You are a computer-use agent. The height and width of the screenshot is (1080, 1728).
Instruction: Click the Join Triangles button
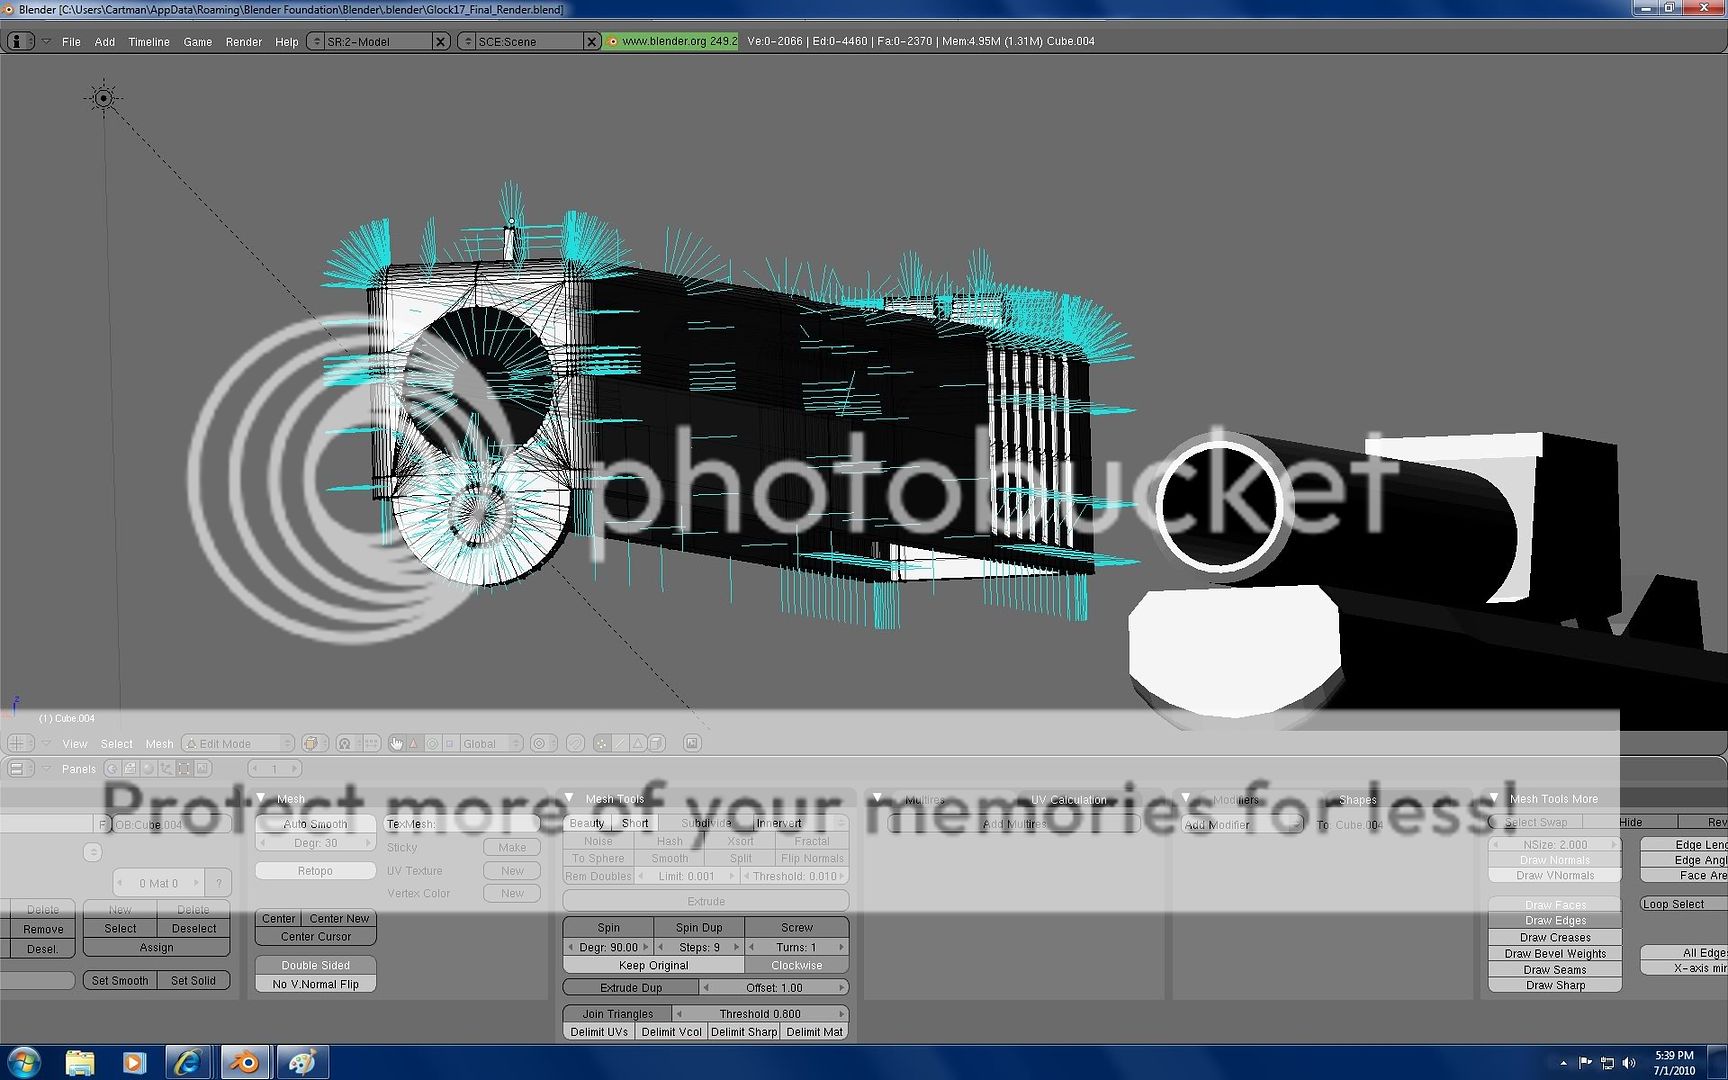click(x=617, y=1013)
